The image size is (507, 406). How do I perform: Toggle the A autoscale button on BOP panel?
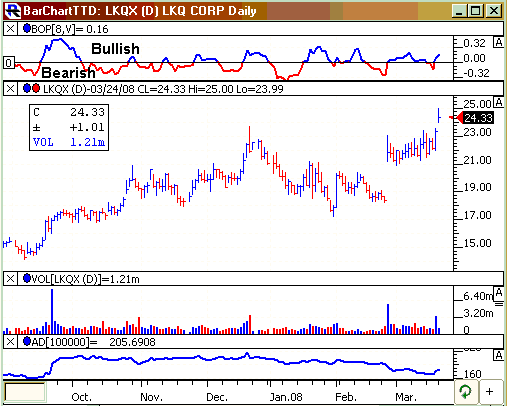[x=499, y=42]
